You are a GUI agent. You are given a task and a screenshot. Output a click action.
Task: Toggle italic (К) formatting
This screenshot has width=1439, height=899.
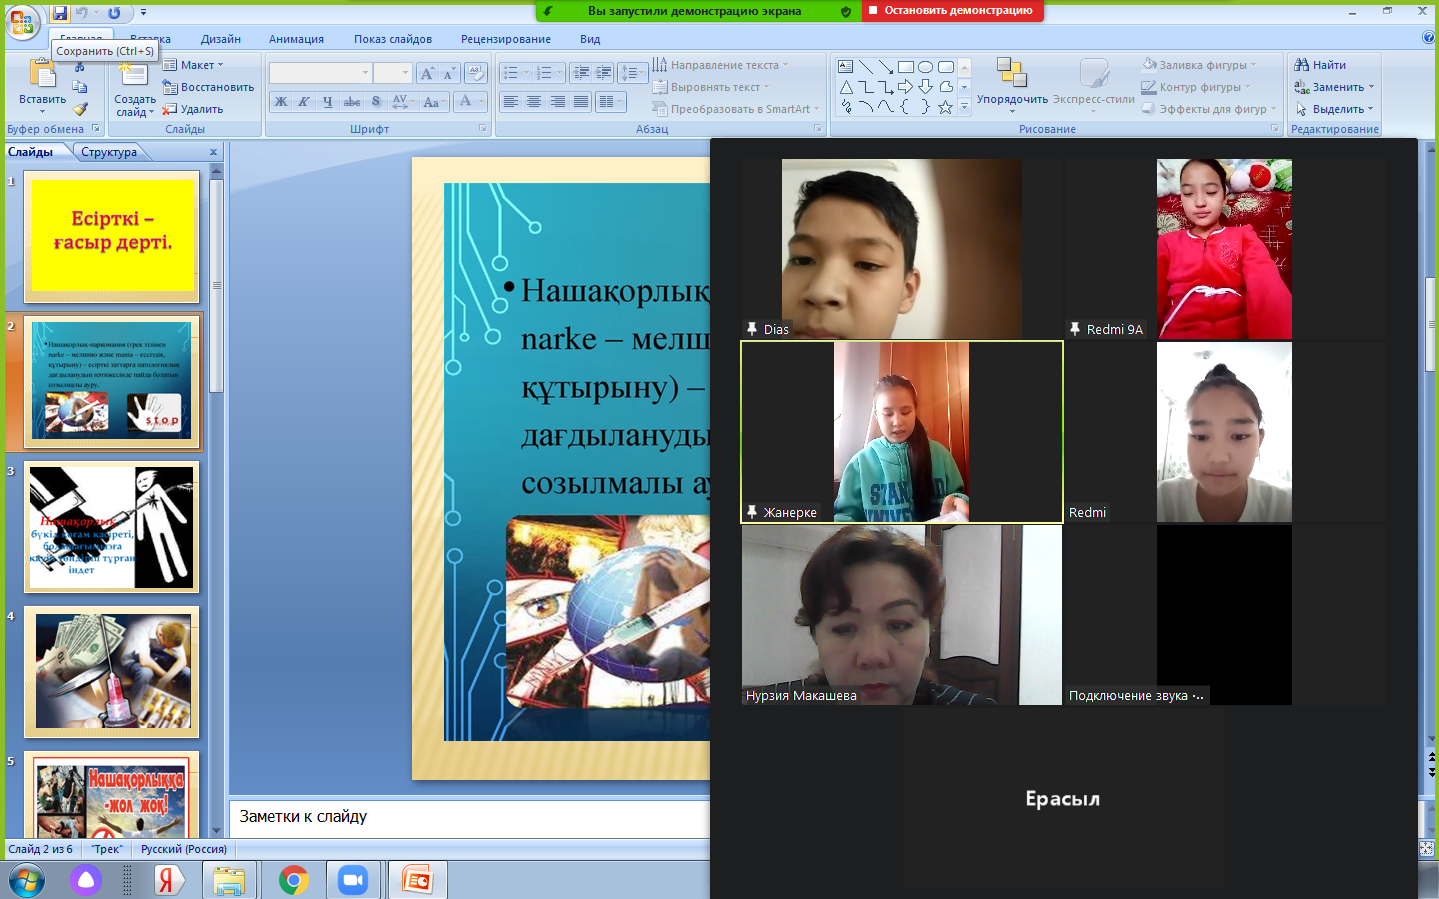coord(304,102)
